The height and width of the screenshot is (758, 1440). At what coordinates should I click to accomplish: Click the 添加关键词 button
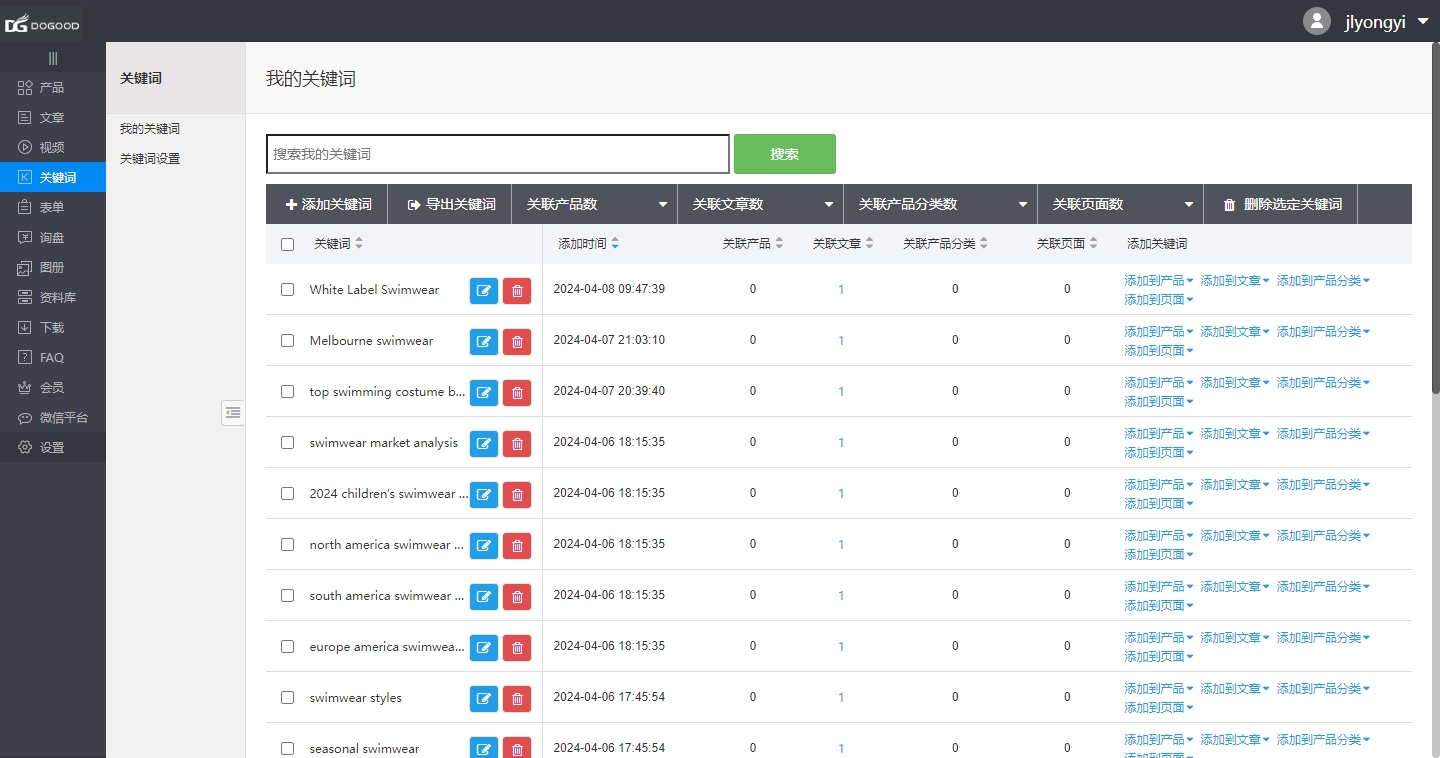[x=328, y=204]
